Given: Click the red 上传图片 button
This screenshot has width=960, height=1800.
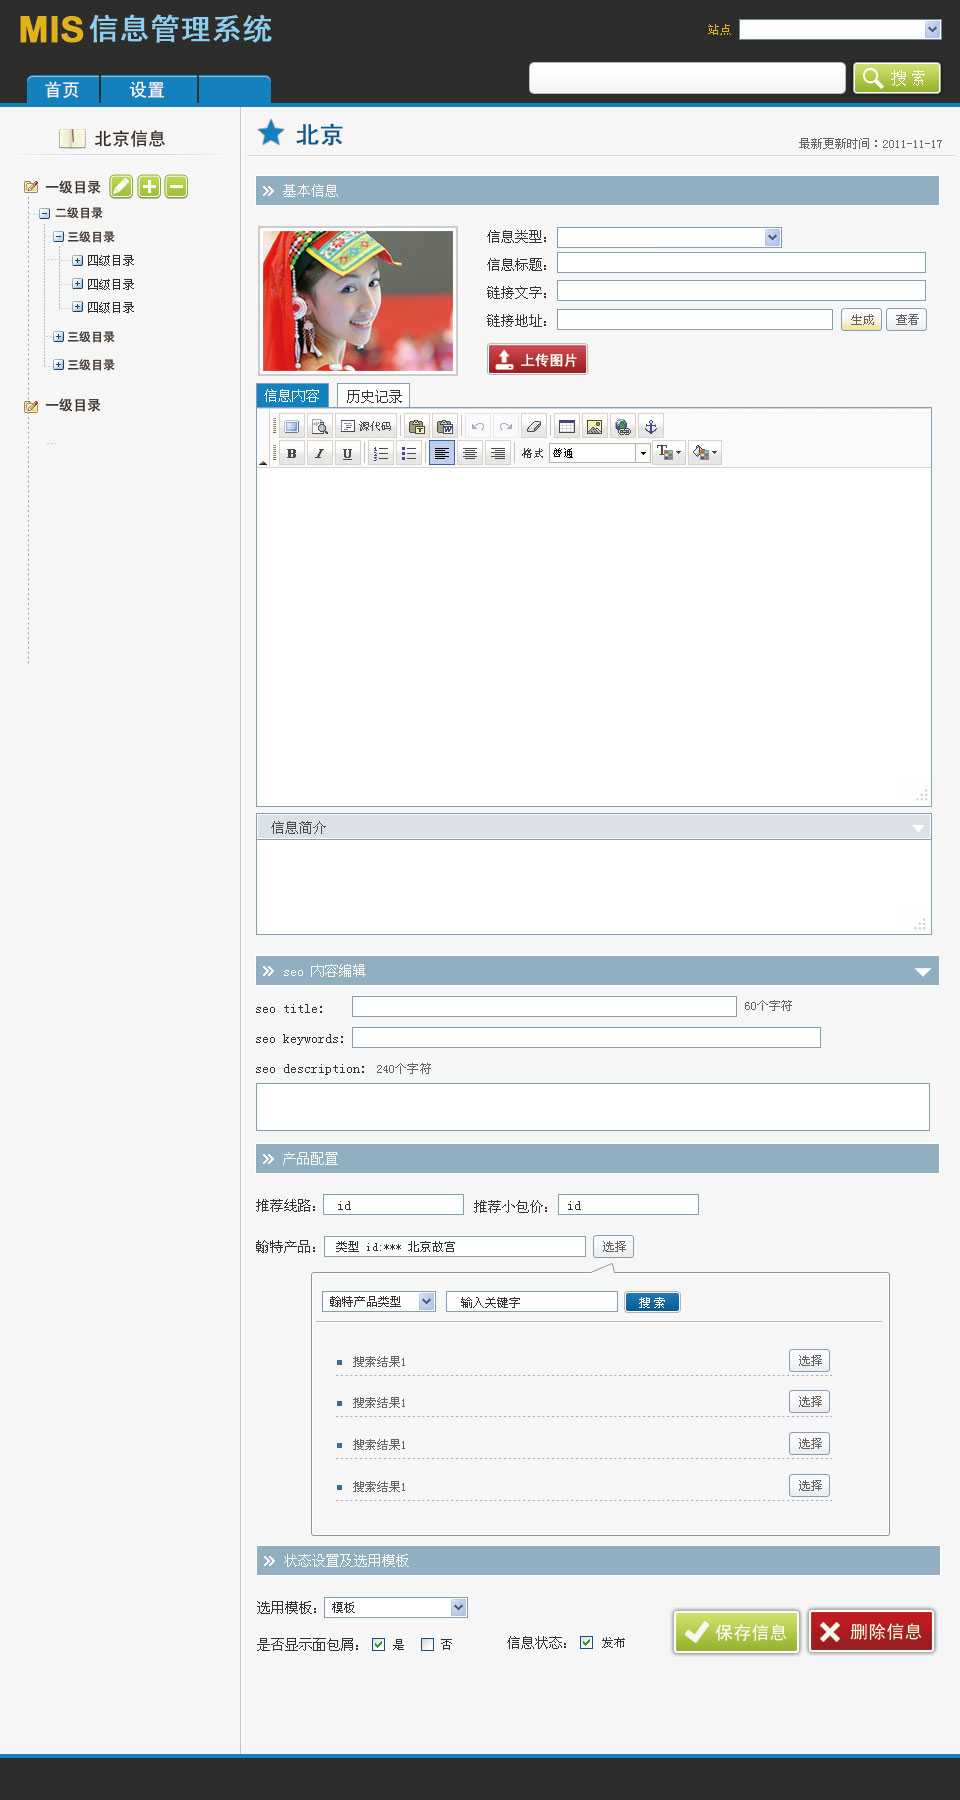Looking at the screenshot, I should pos(537,360).
